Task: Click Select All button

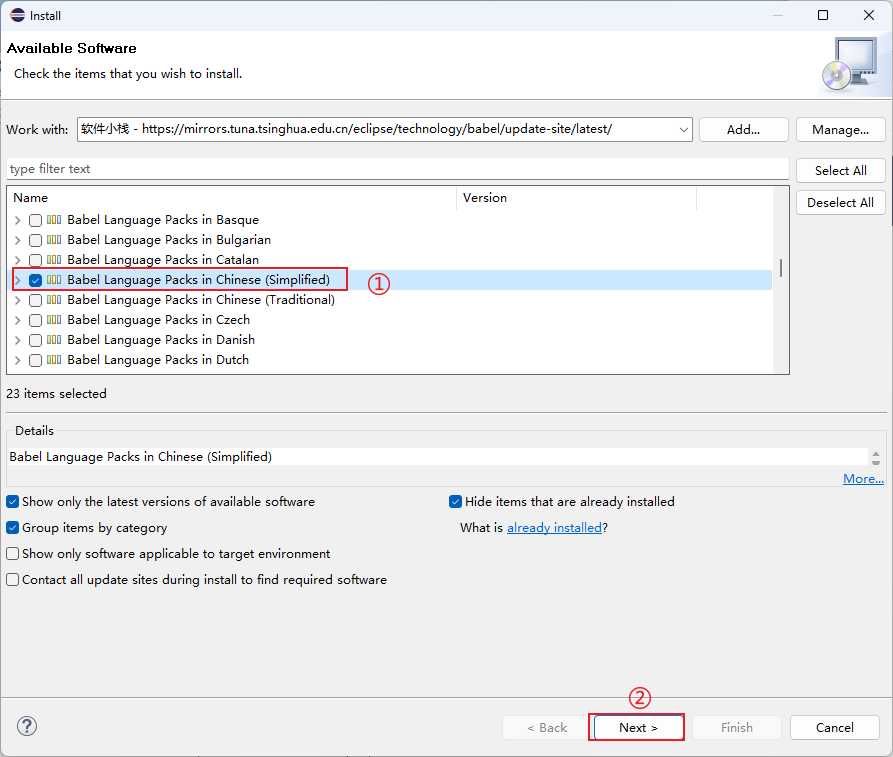Action: [x=840, y=170]
